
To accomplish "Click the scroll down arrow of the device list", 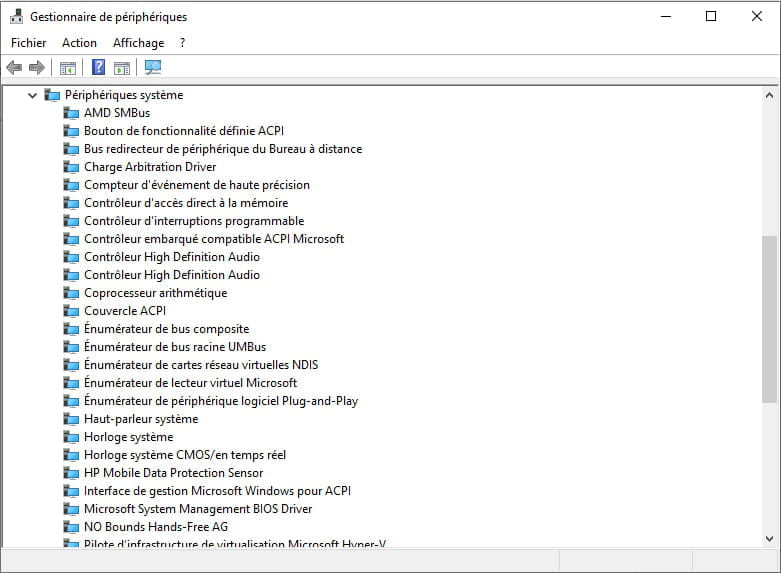I will [x=770, y=539].
